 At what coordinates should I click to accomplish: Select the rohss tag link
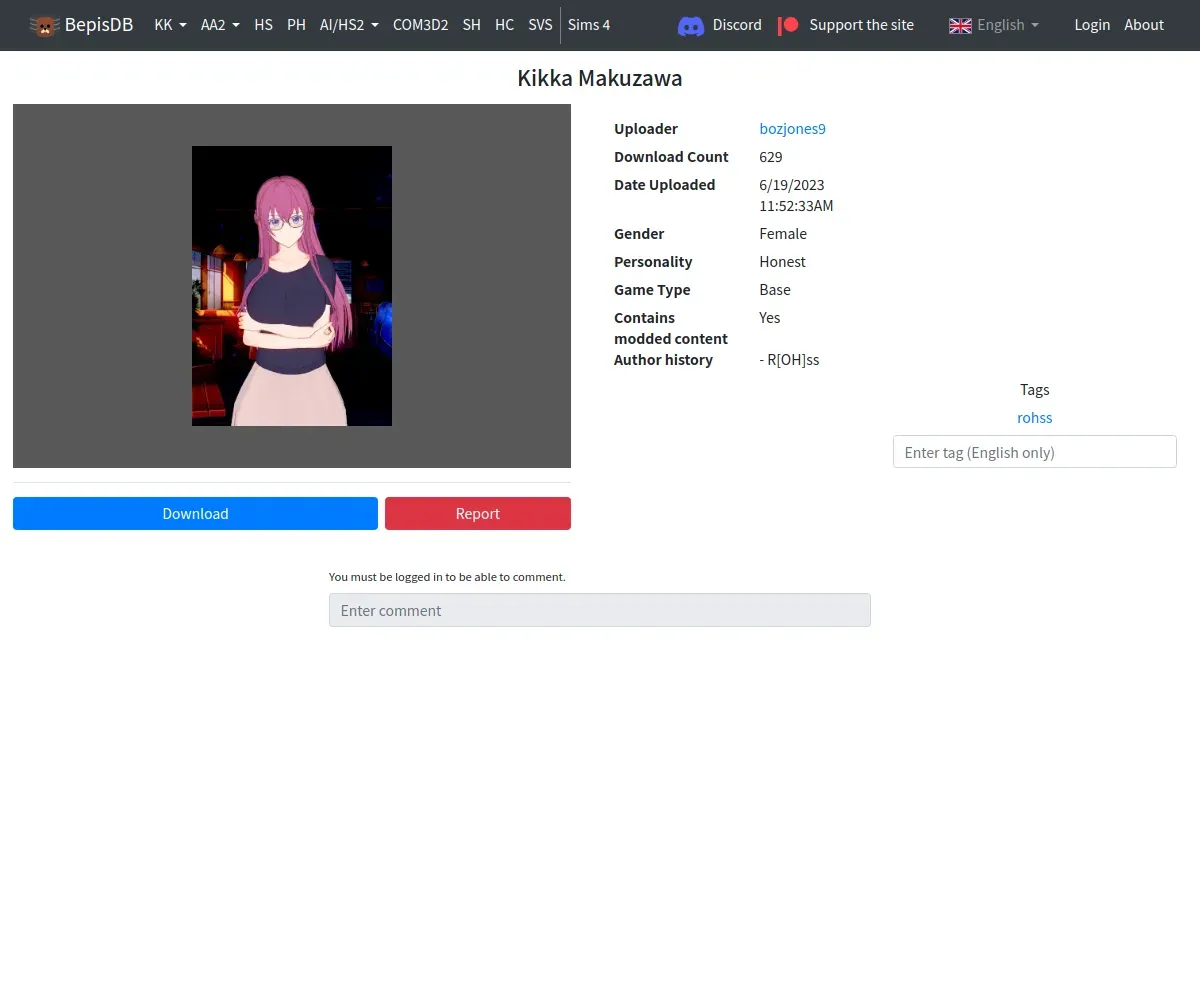pos(1035,418)
